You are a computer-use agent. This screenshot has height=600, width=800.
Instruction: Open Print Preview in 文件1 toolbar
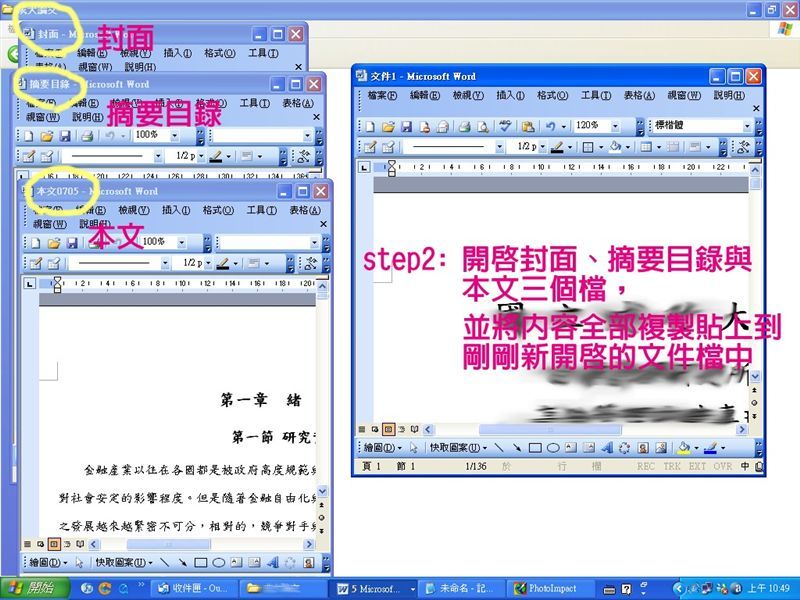[x=482, y=127]
